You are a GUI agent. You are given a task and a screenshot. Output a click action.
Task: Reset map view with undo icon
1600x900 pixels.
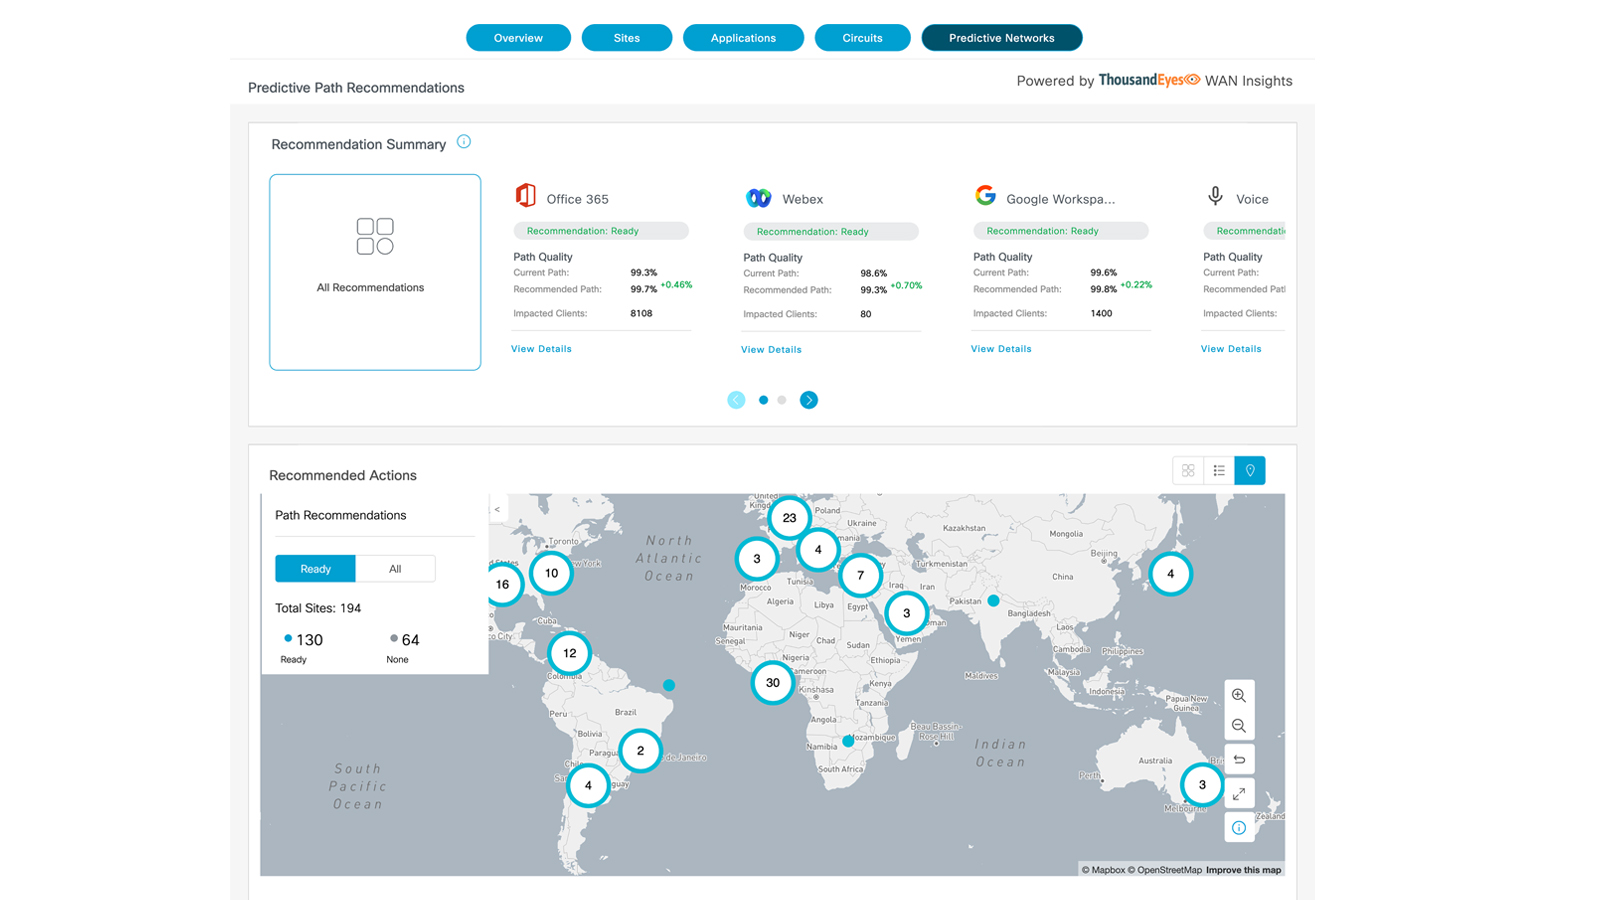coord(1239,760)
